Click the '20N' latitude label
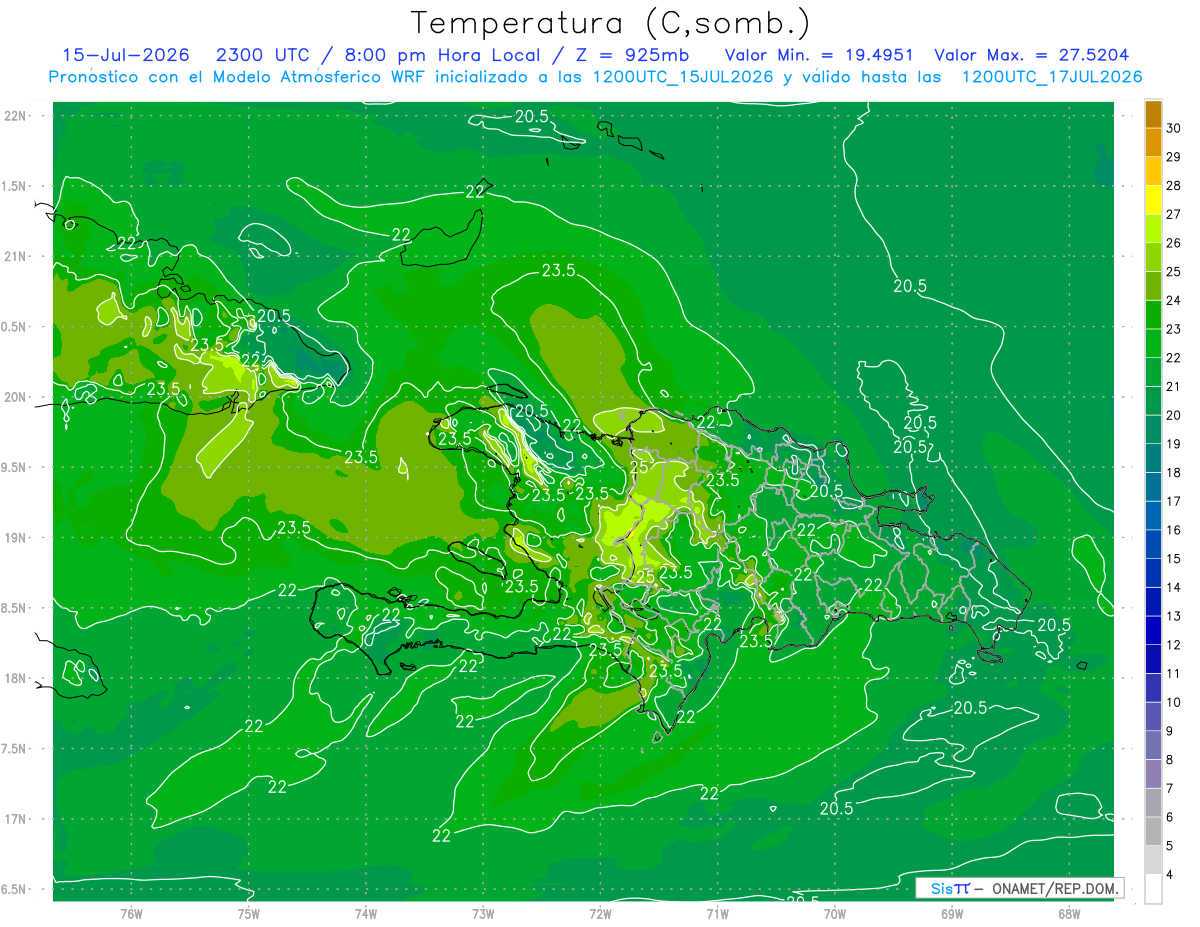This screenshot has width=1200, height=927. 14,397
